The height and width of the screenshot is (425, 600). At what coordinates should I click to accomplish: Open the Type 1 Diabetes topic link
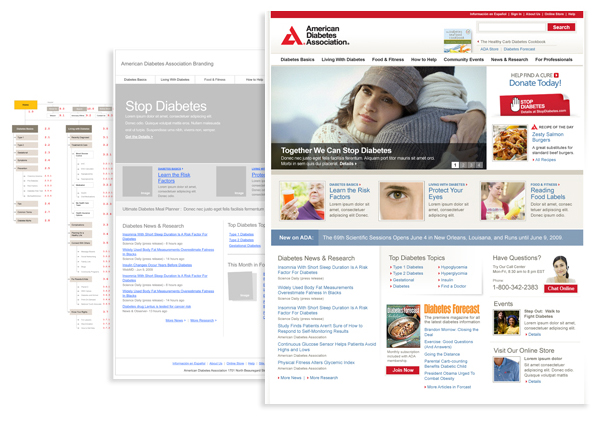(x=410, y=268)
